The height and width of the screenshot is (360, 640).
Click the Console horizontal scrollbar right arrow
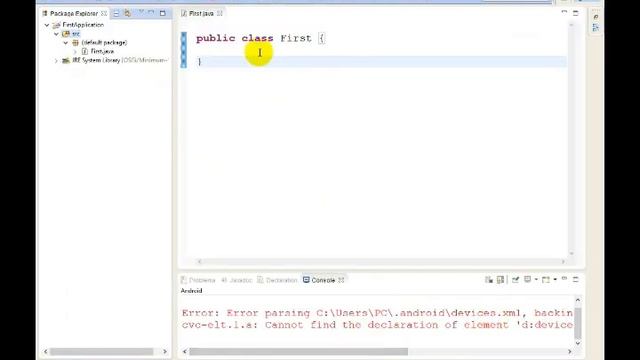pos(570,351)
